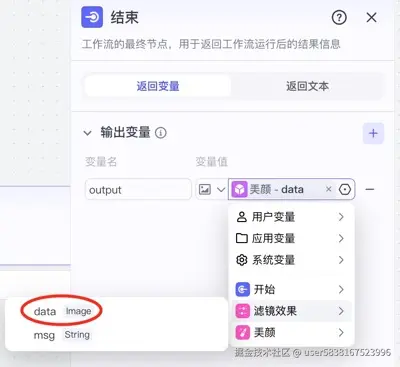The height and width of the screenshot is (367, 400).
Task: Click the gear icon beside 系统变量
Action: click(241, 260)
